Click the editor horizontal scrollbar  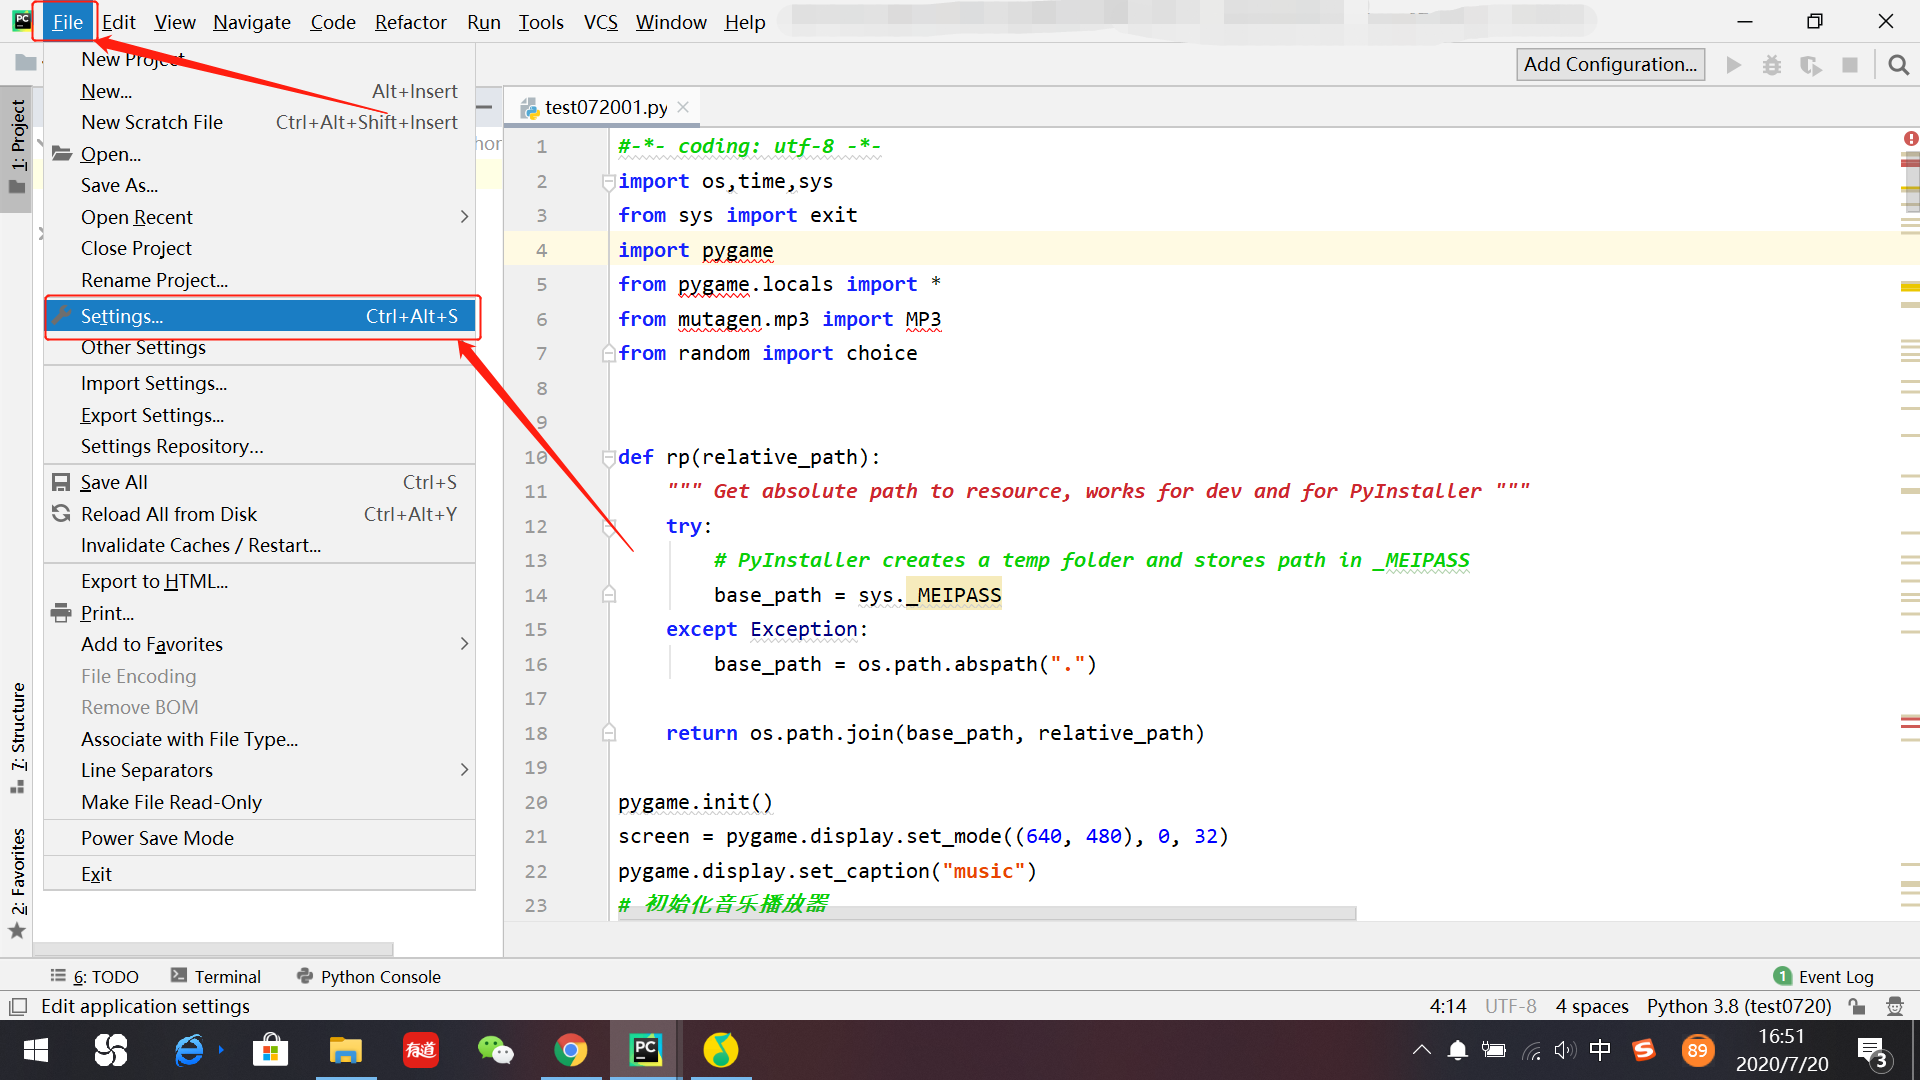tap(986, 913)
